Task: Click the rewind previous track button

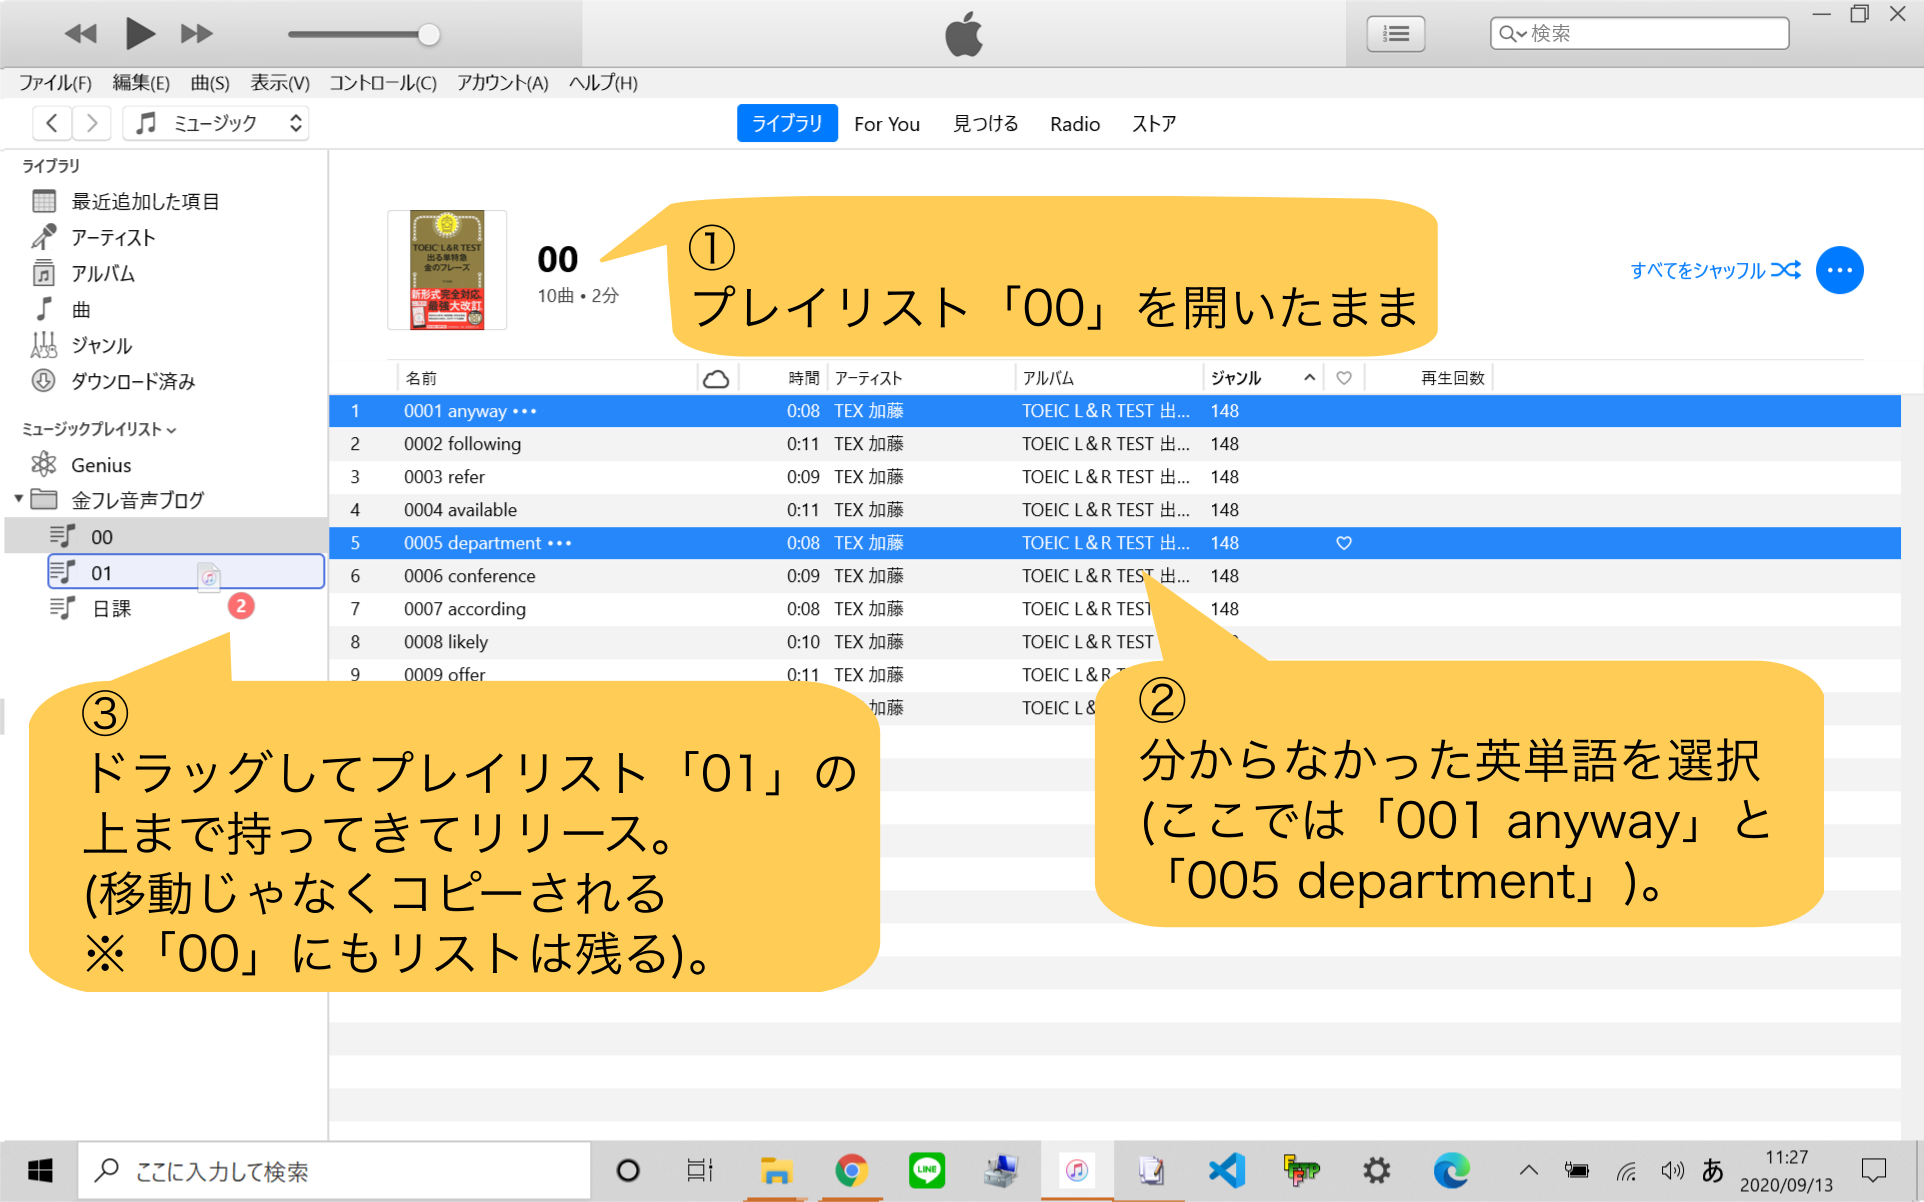Action: click(80, 34)
